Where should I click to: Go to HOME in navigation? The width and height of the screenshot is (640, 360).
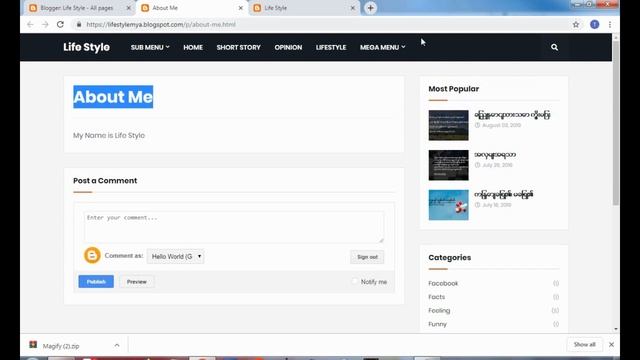pos(193,47)
